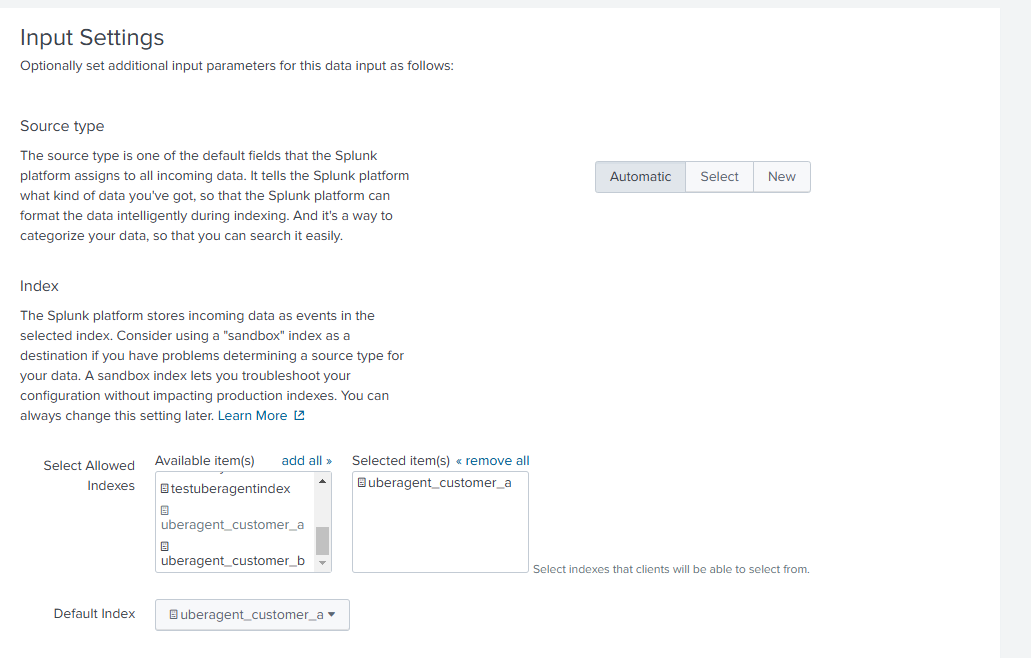
Task: Click the index icon beside available uberagent_customer_a
Action: [x=164, y=510]
